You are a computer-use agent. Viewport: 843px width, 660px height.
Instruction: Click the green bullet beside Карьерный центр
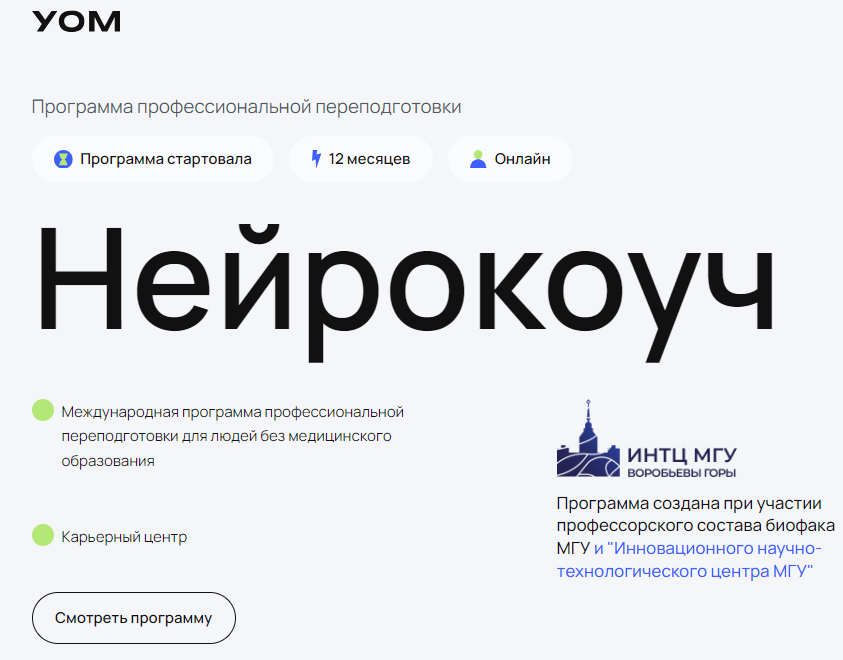coord(42,536)
